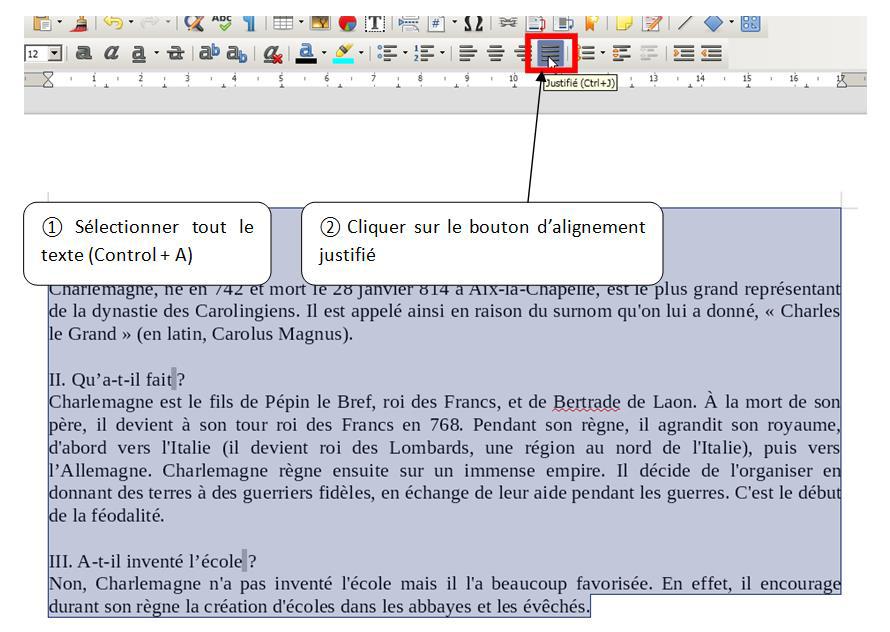
Task: Toggle strikethrough formatting
Action: click(x=177, y=54)
